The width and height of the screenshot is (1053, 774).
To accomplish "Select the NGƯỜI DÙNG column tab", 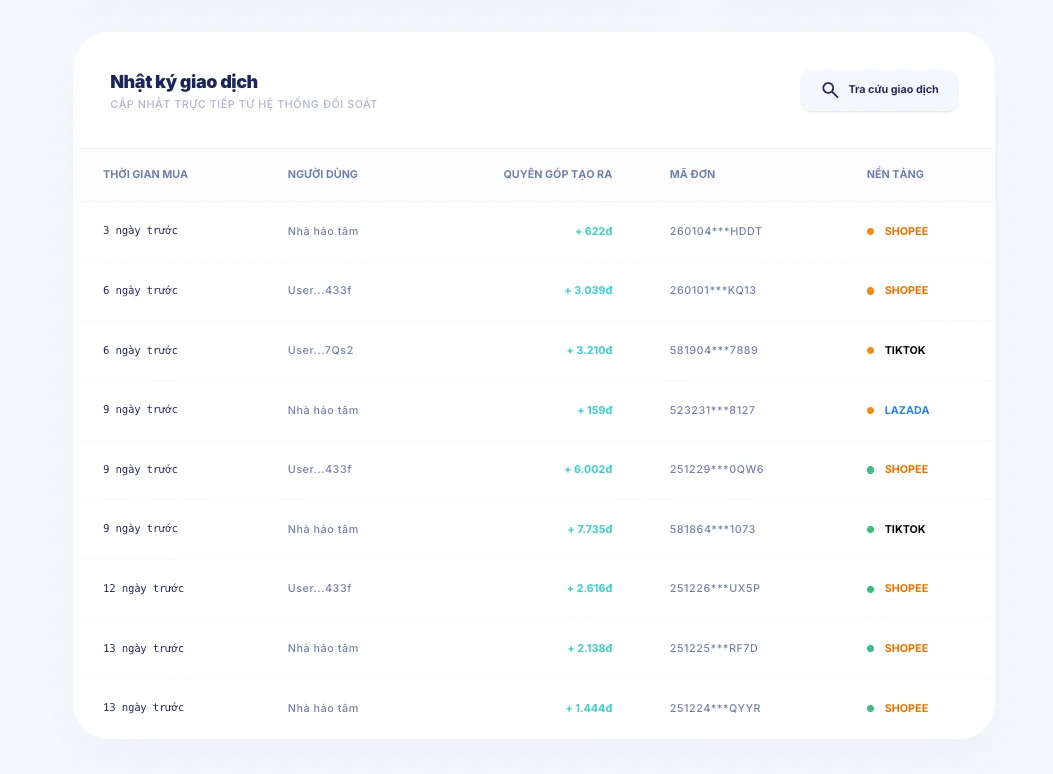I will pos(322,174).
